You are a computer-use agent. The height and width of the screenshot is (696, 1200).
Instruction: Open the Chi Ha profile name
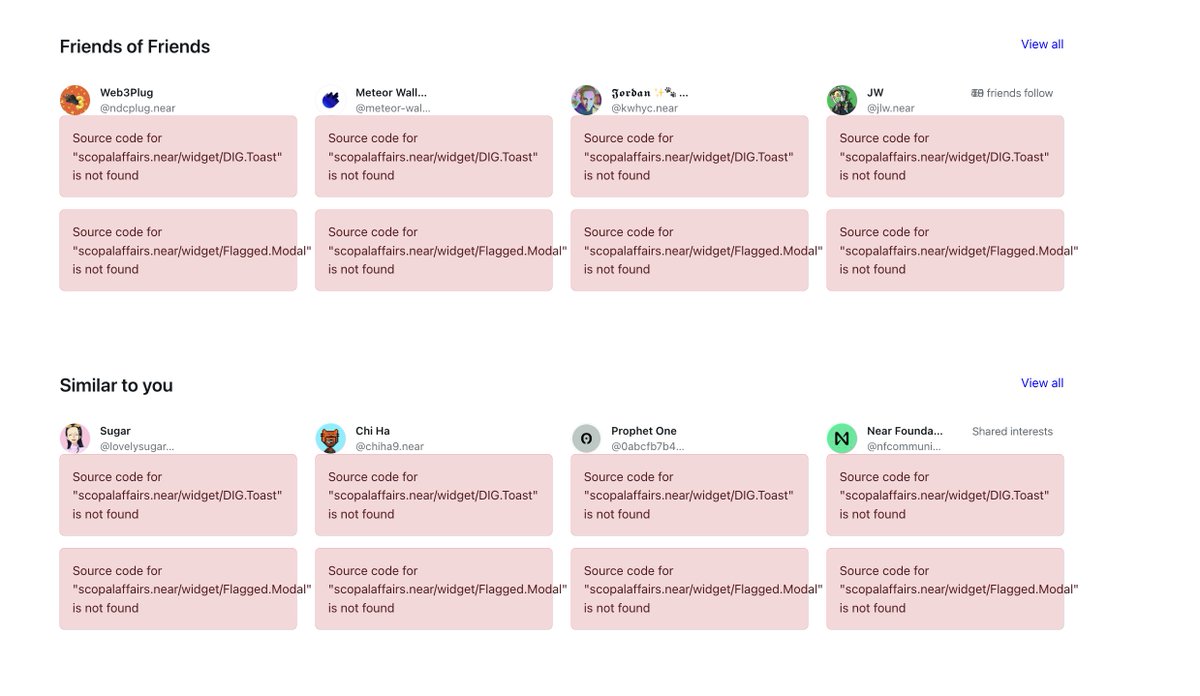(373, 431)
